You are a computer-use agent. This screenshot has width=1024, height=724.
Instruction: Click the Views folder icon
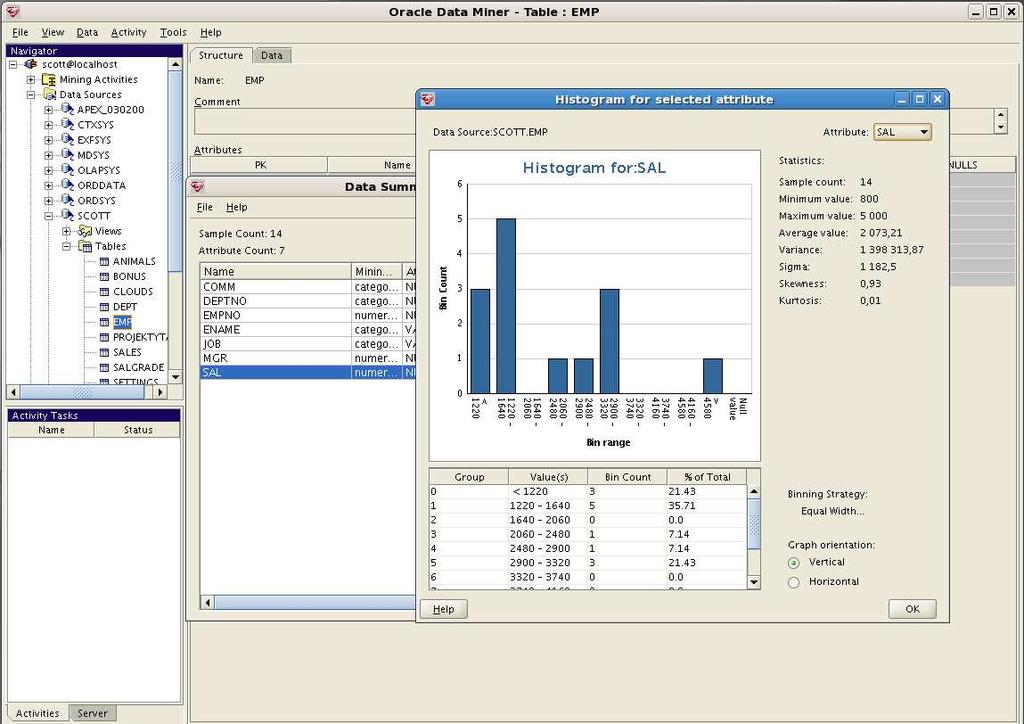point(85,230)
